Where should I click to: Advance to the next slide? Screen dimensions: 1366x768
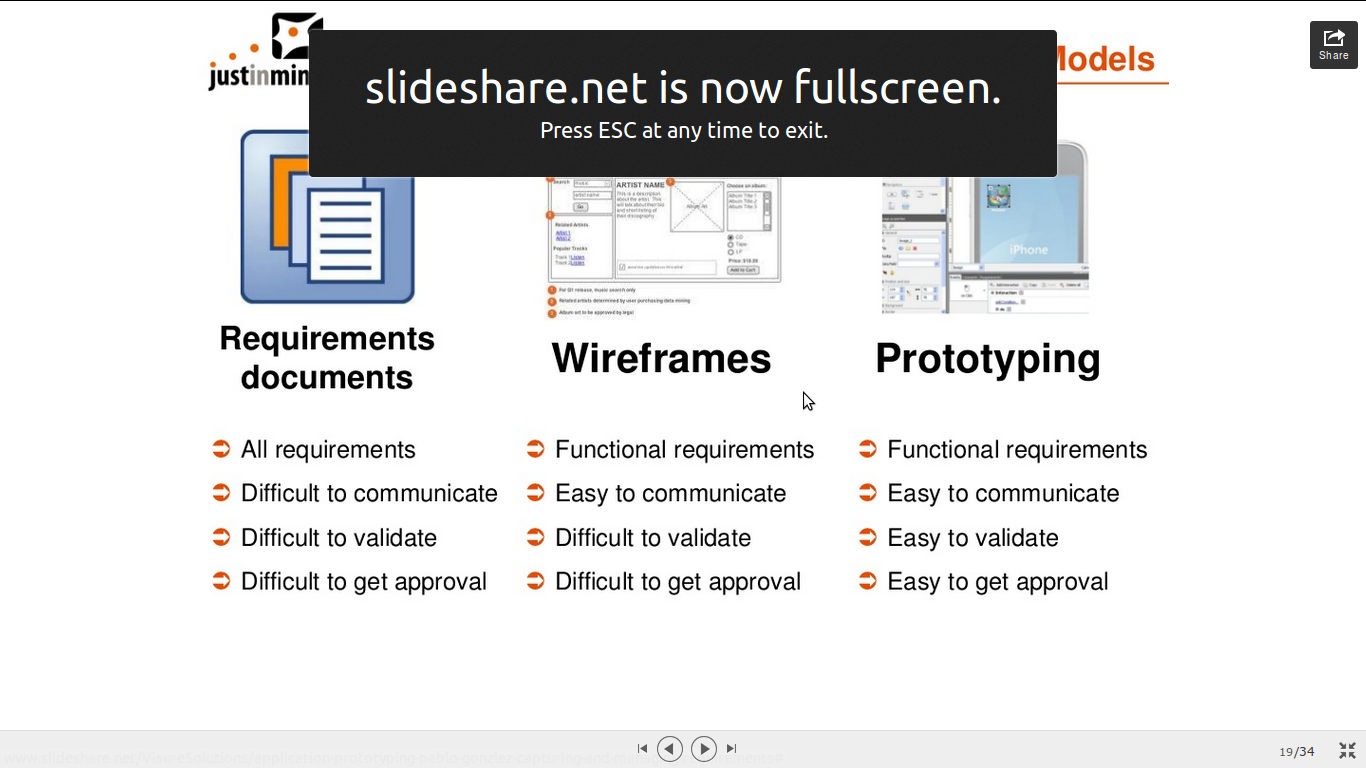click(x=704, y=749)
